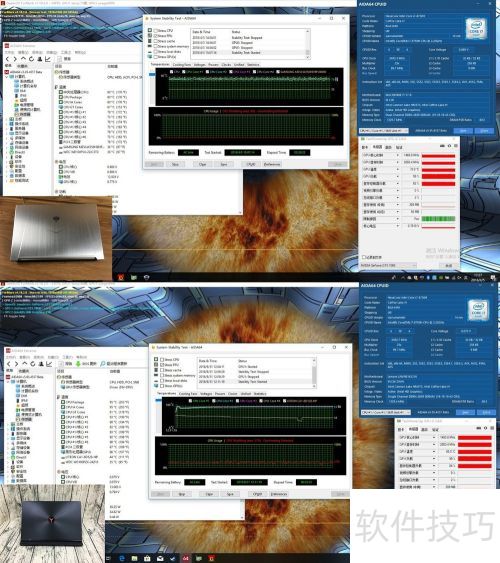Open hamburger menu icon in lower GPU-Z window
Viewport: 500px width, 563px height.
[x=492, y=428]
